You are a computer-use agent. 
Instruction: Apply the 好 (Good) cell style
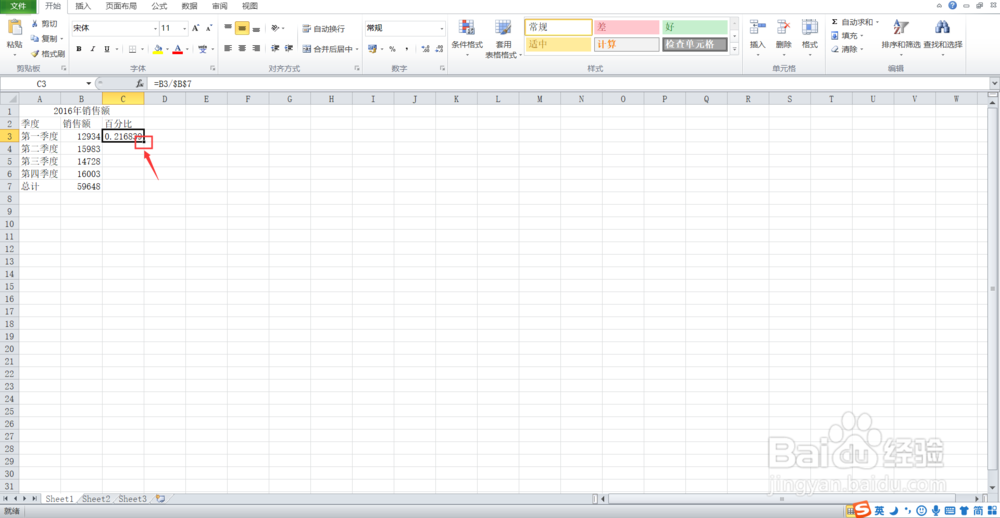pyautogui.click(x=695, y=27)
